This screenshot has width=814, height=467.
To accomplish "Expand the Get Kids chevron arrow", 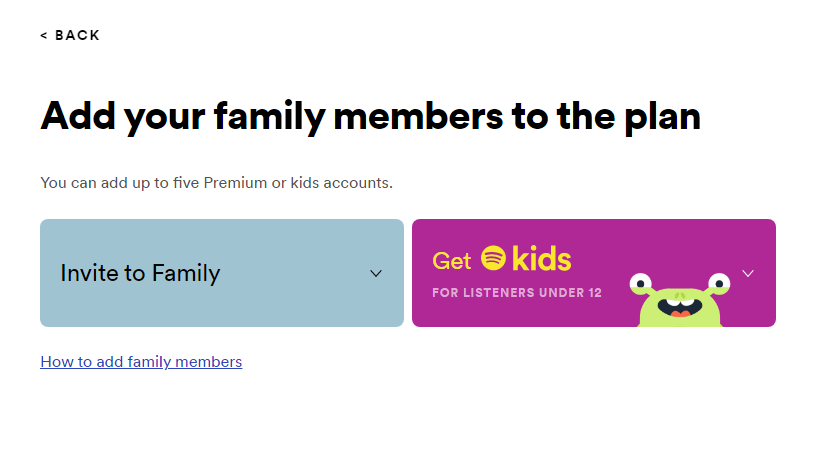I will tap(747, 273).
